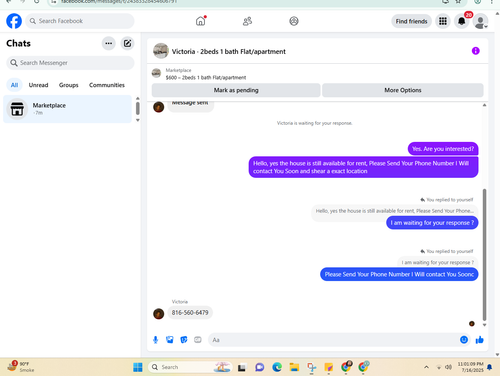Open conversation information purple icon
Screen dimensions: 500x376
476,51
